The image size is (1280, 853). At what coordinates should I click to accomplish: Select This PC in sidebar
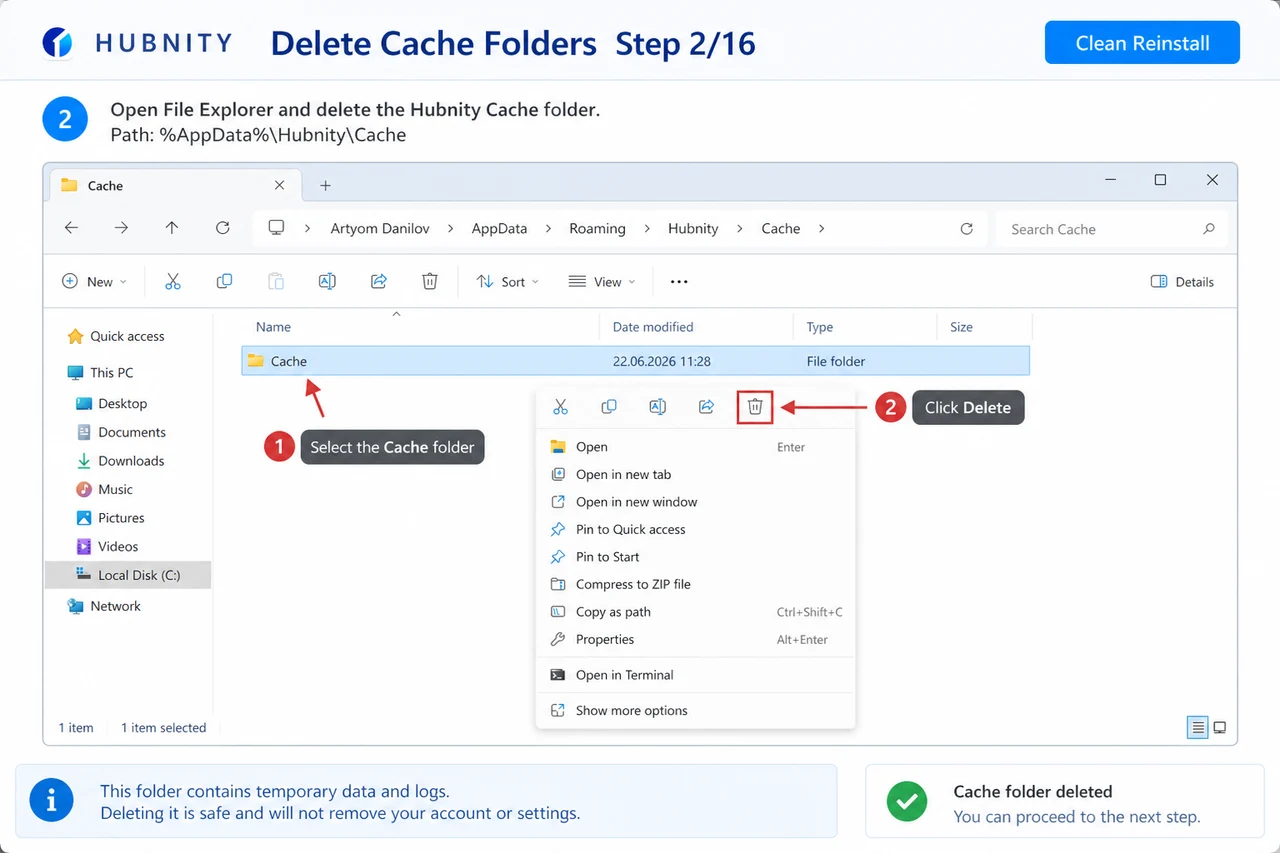point(101,372)
